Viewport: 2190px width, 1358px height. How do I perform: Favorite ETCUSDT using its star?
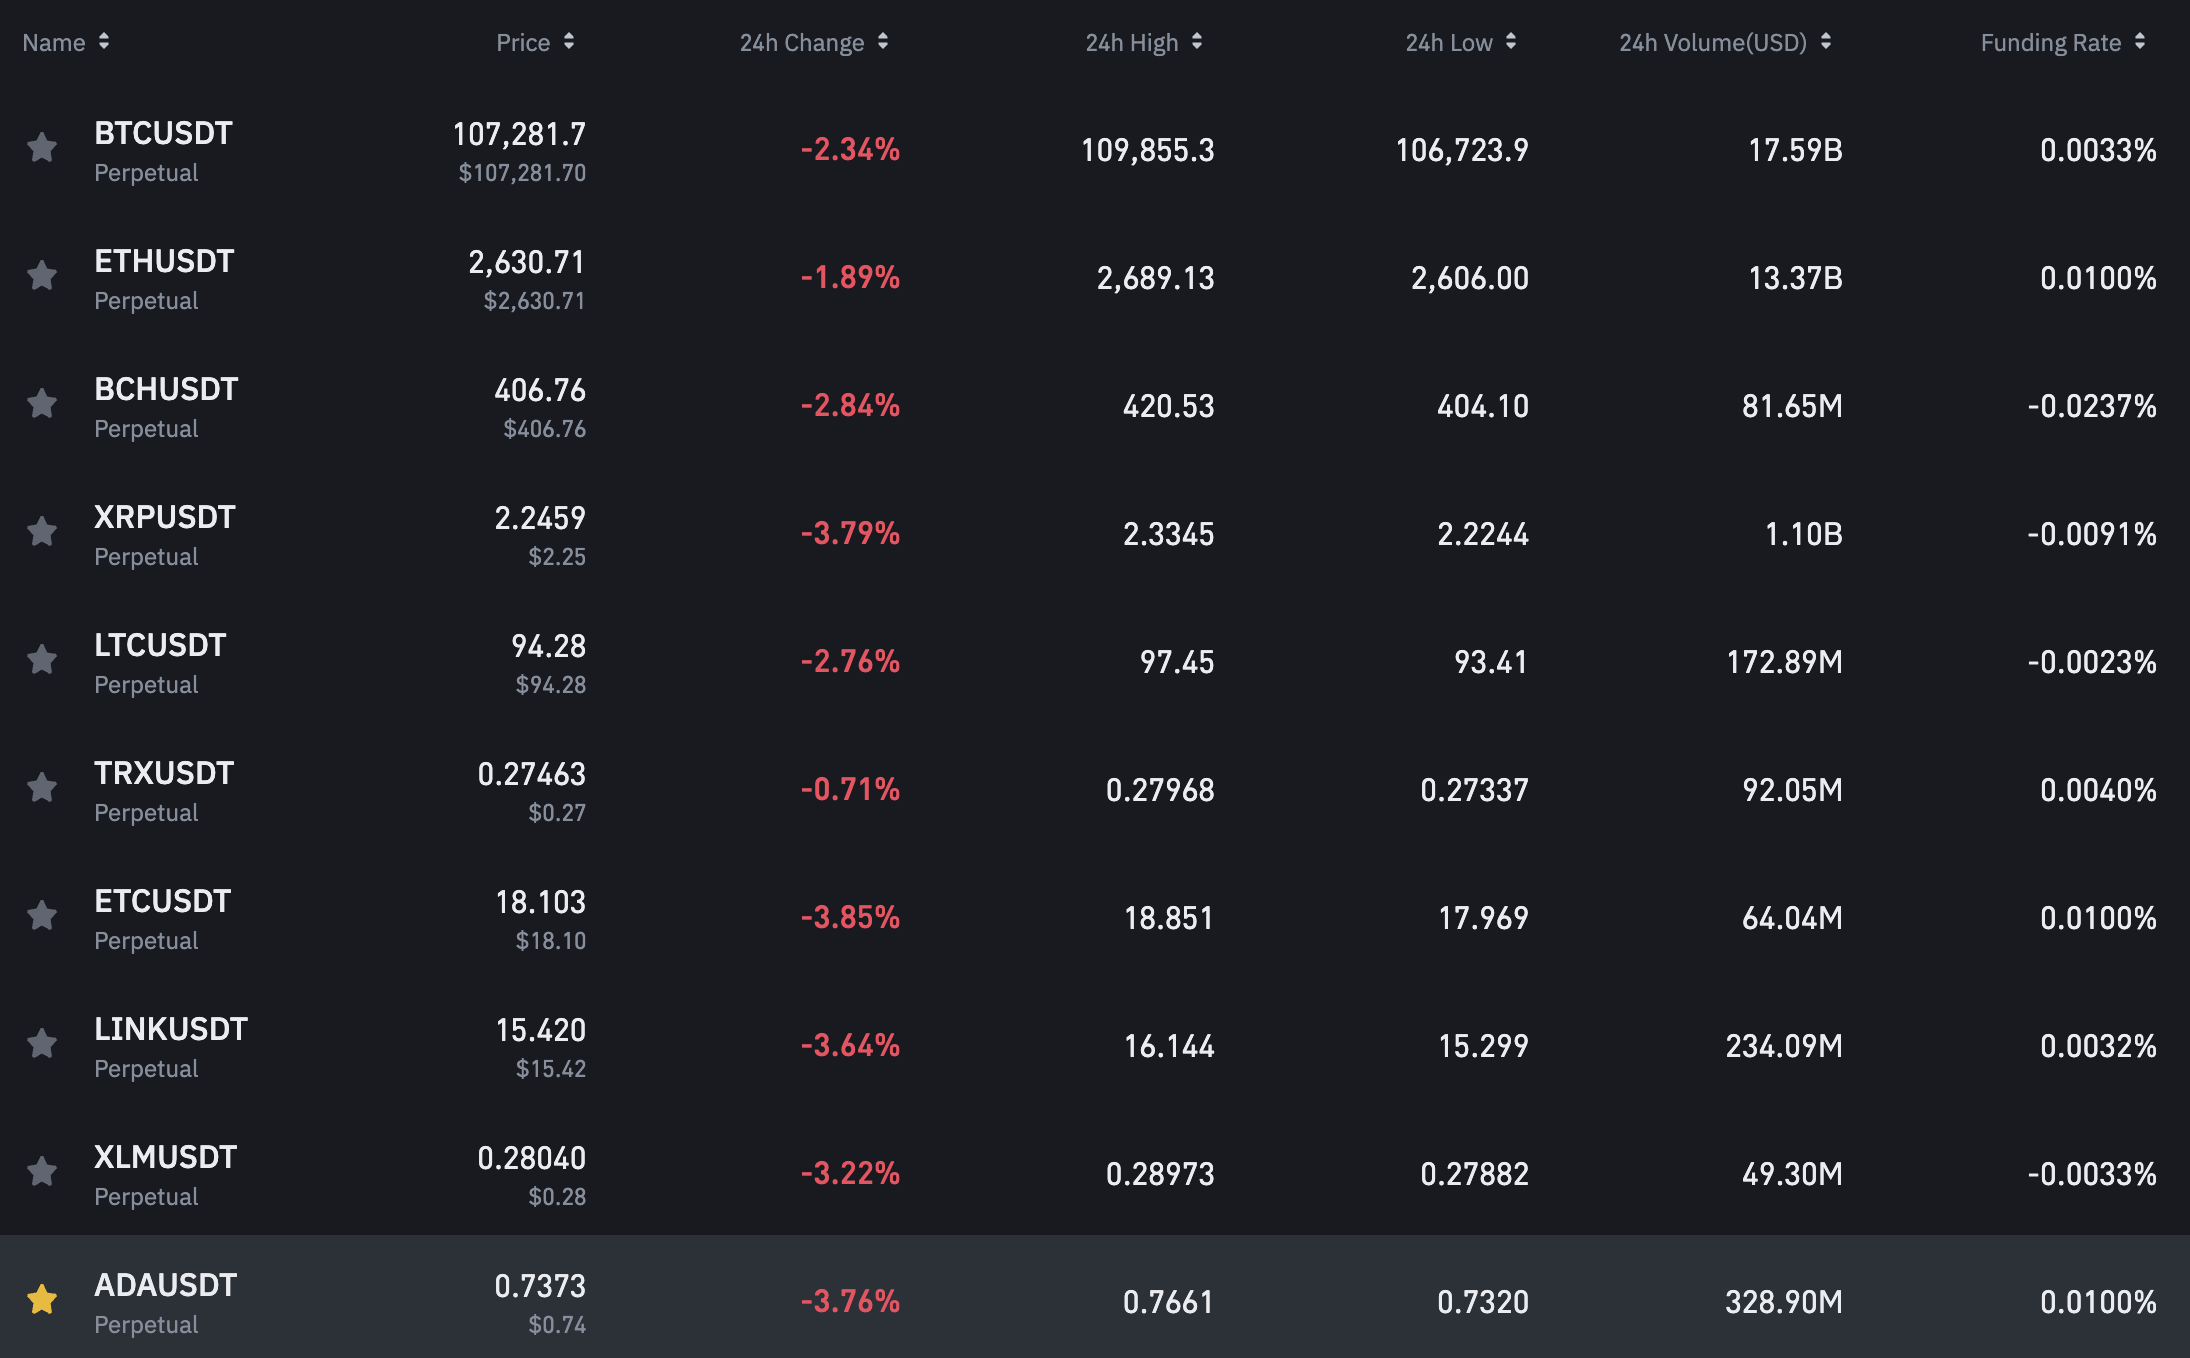click(x=42, y=915)
